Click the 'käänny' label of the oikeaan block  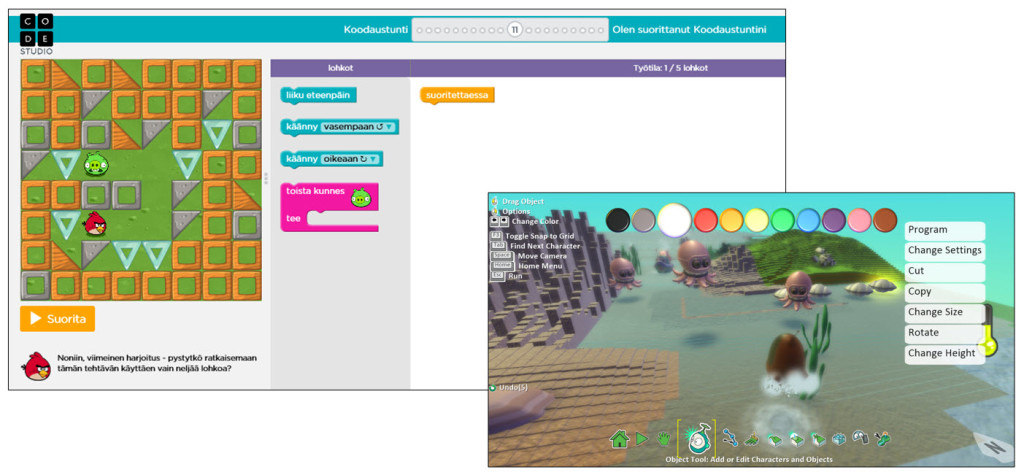302,159
